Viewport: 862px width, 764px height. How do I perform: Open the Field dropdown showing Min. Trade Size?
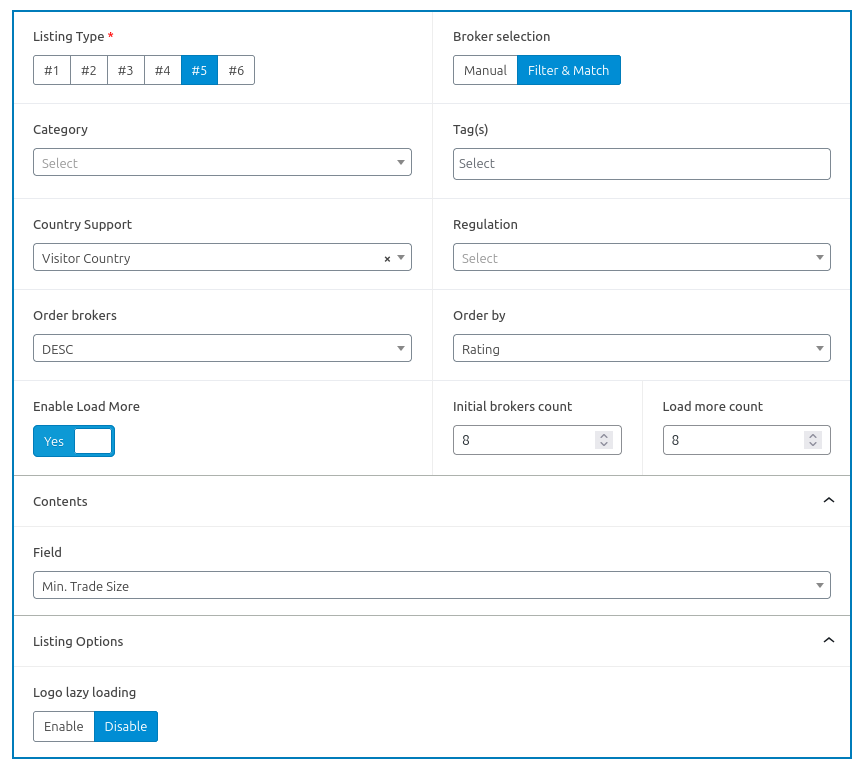point(431,586)
